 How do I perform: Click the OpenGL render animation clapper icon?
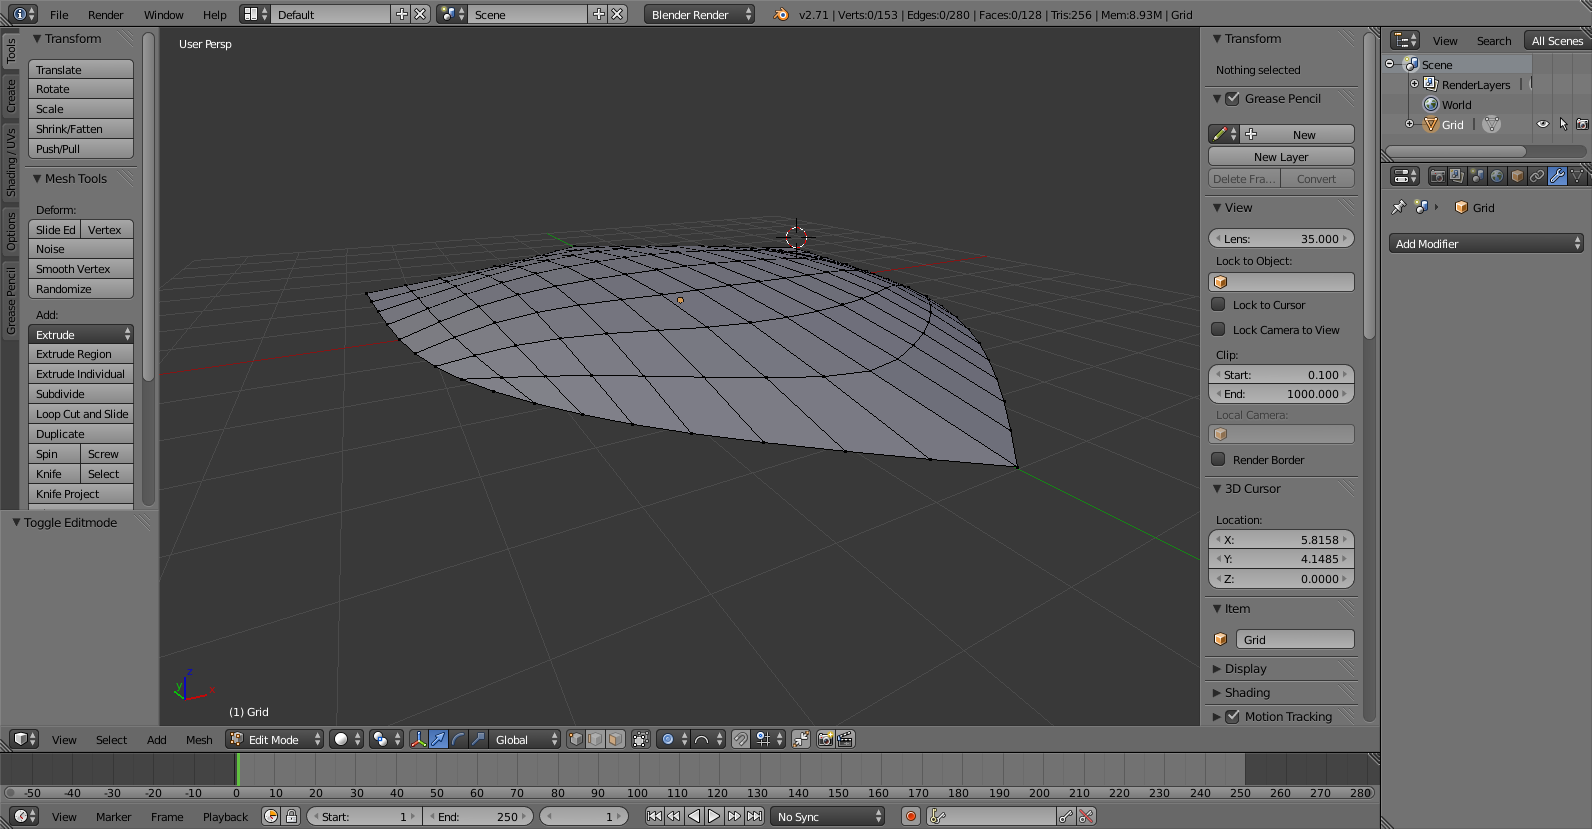pos(845,739)
